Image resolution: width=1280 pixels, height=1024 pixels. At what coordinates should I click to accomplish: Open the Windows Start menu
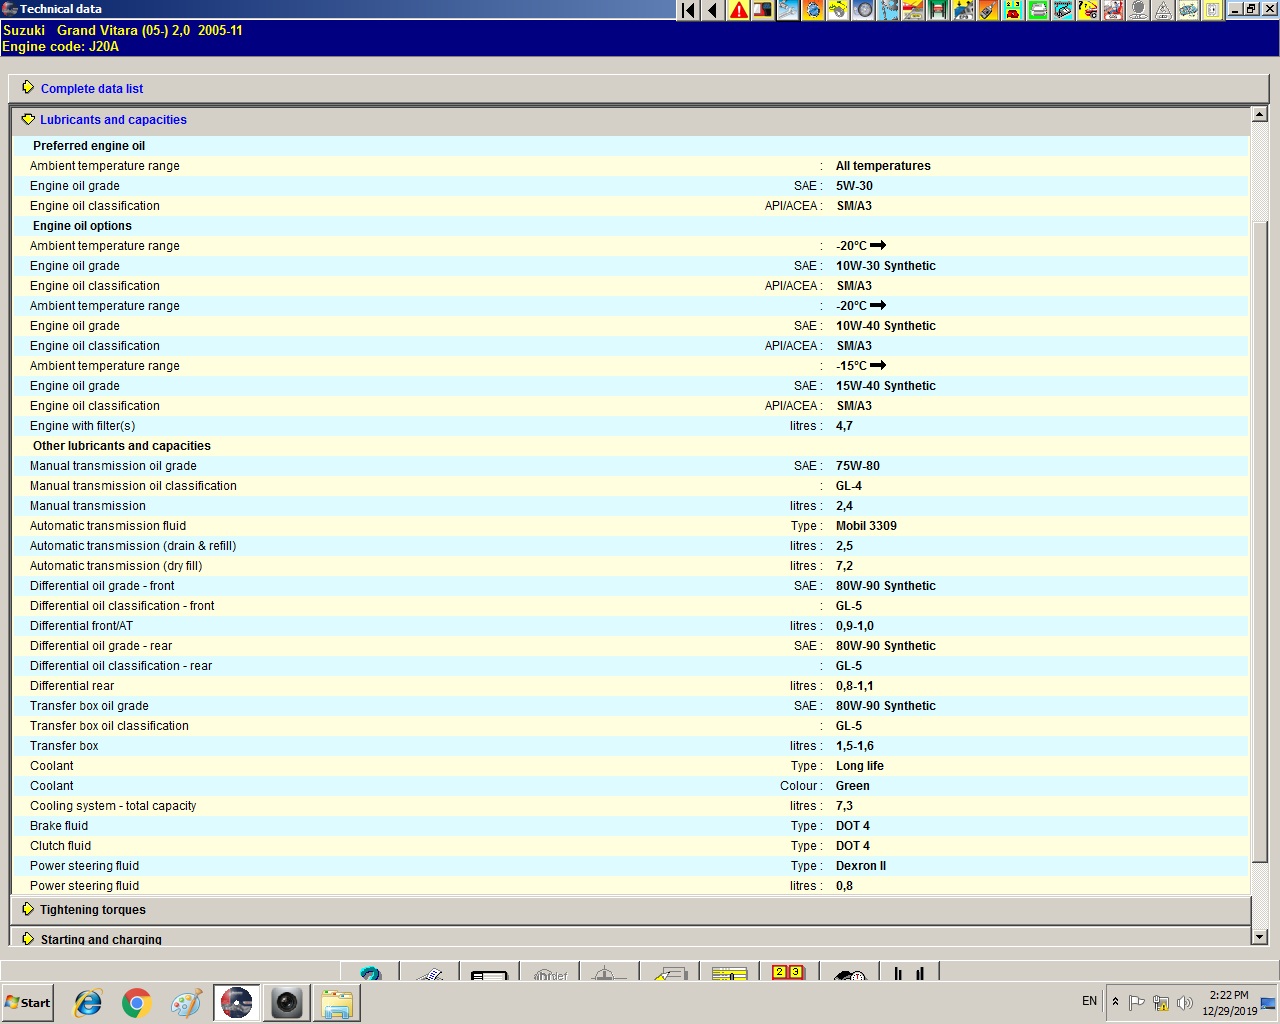tap(28, 1003)
